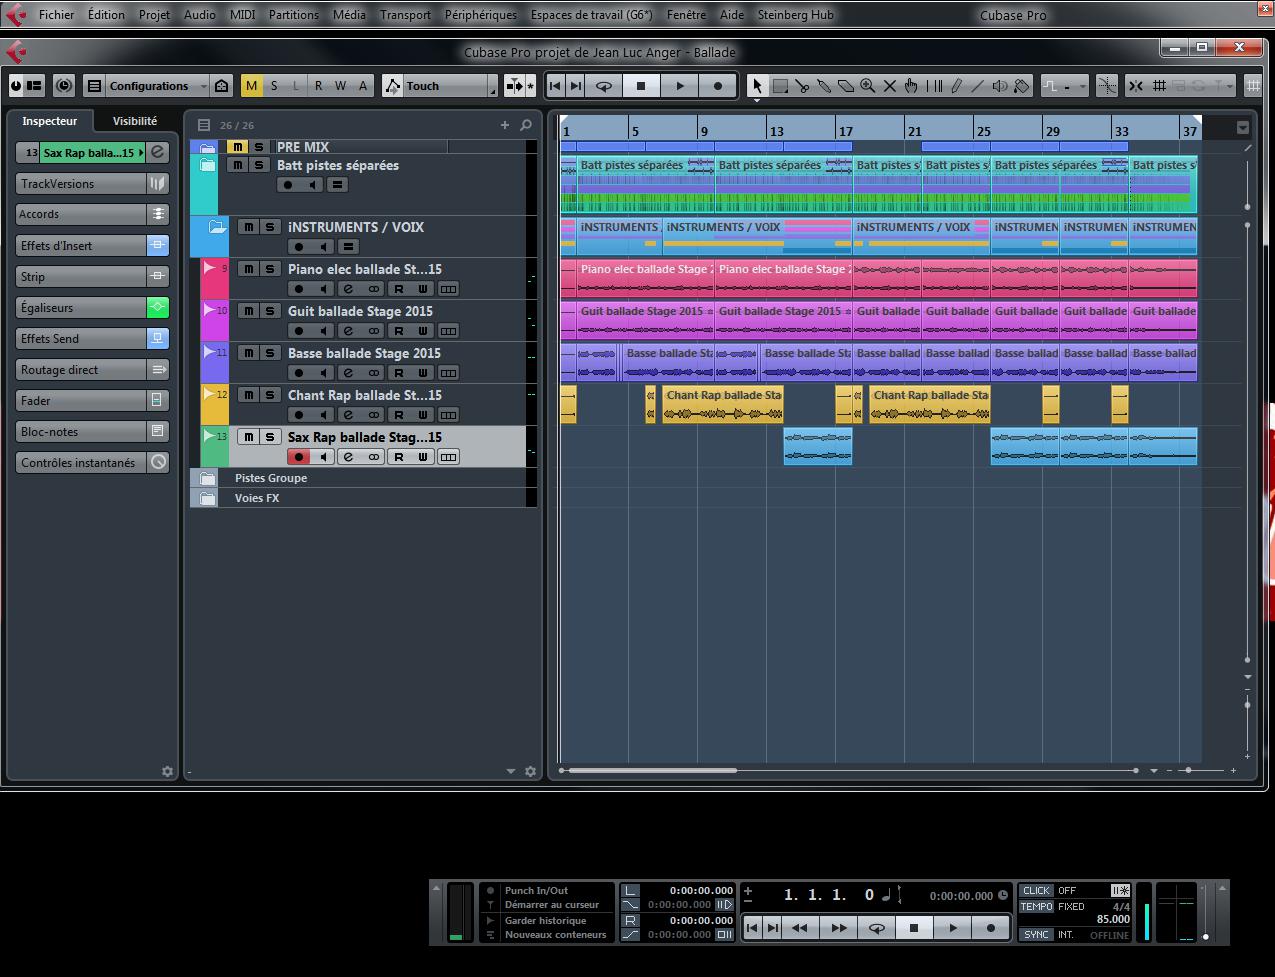Toggle Snap on/off
This screenshot has height=977, width=1275.
[1137, 86]
